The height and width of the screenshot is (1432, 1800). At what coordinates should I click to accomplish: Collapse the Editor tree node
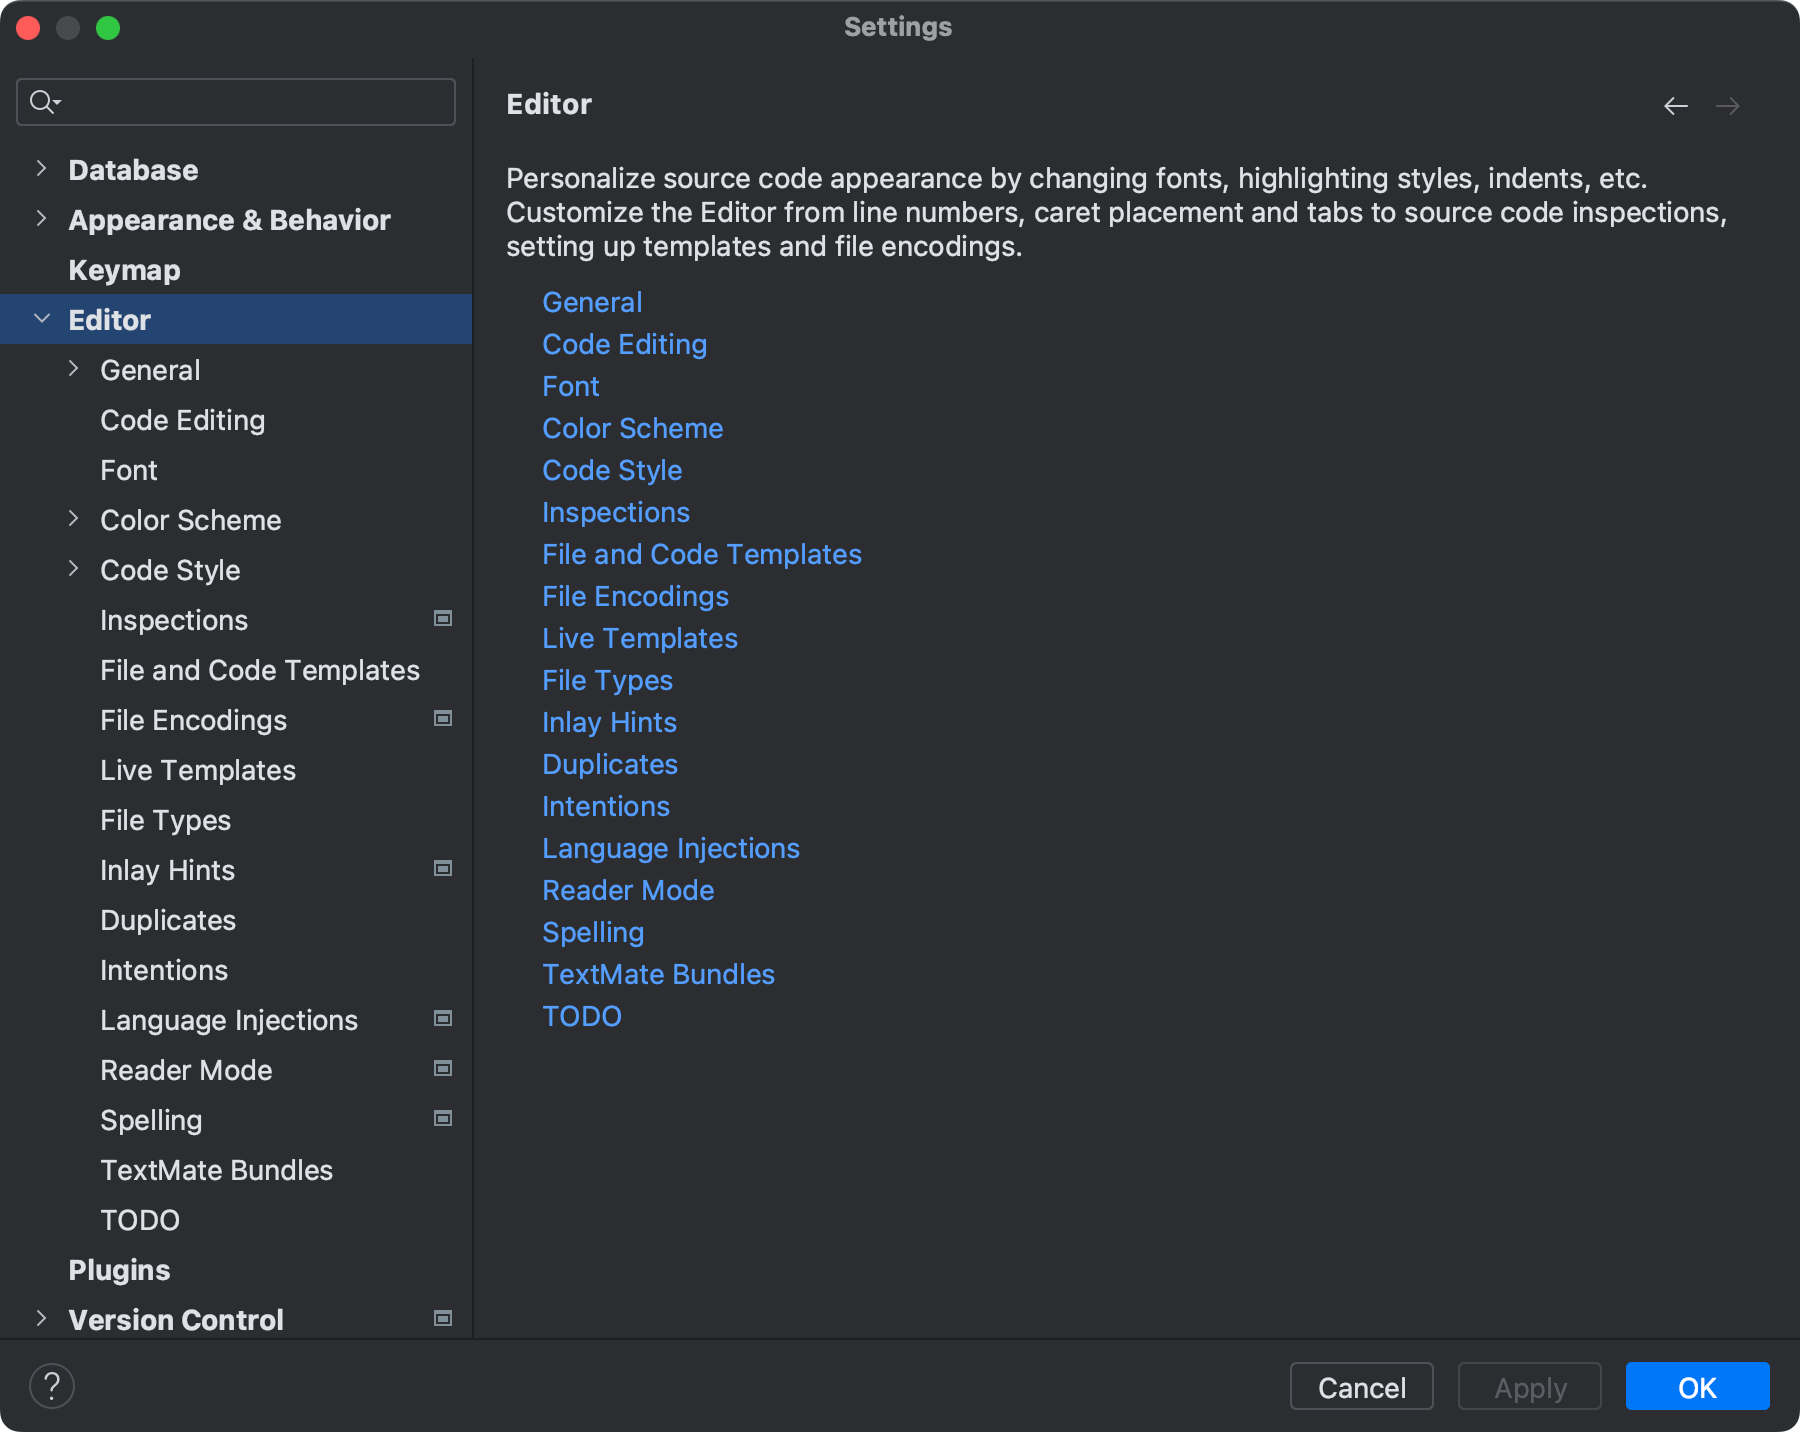point(40,319)
